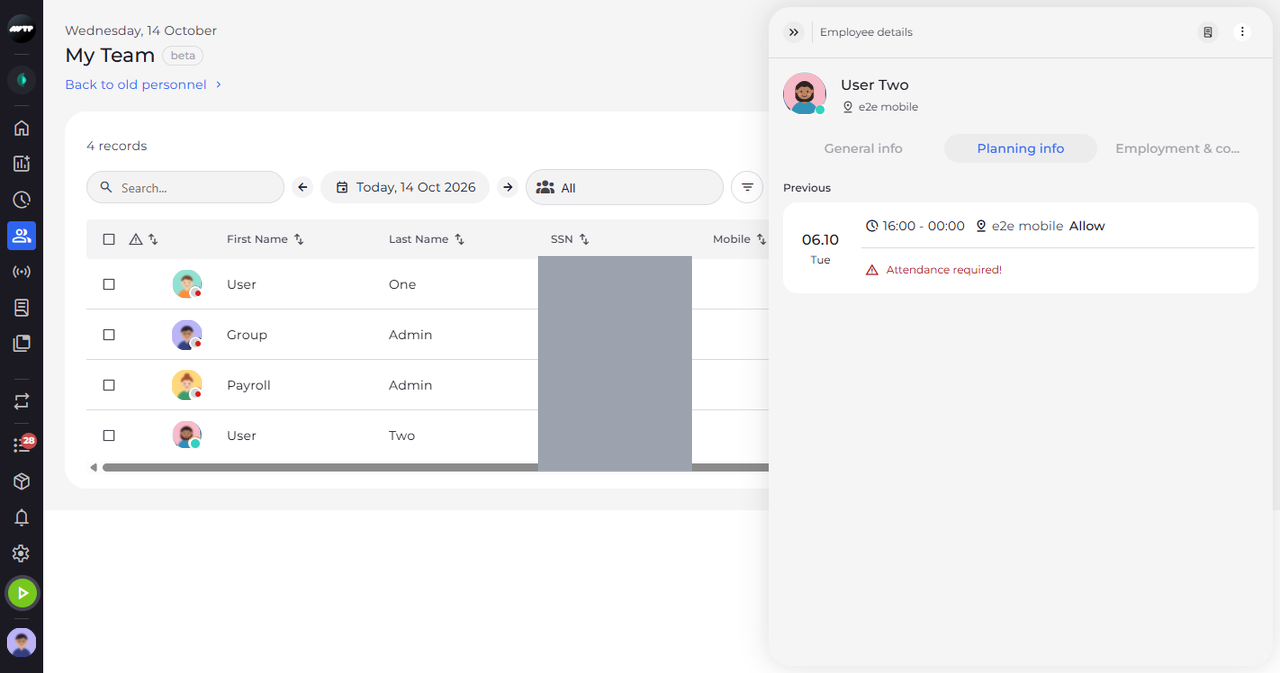Open the live broadcast signal icon in sidebar
Image resolution: width=1280 pixels, height=673 pixels.
[21, 272]
